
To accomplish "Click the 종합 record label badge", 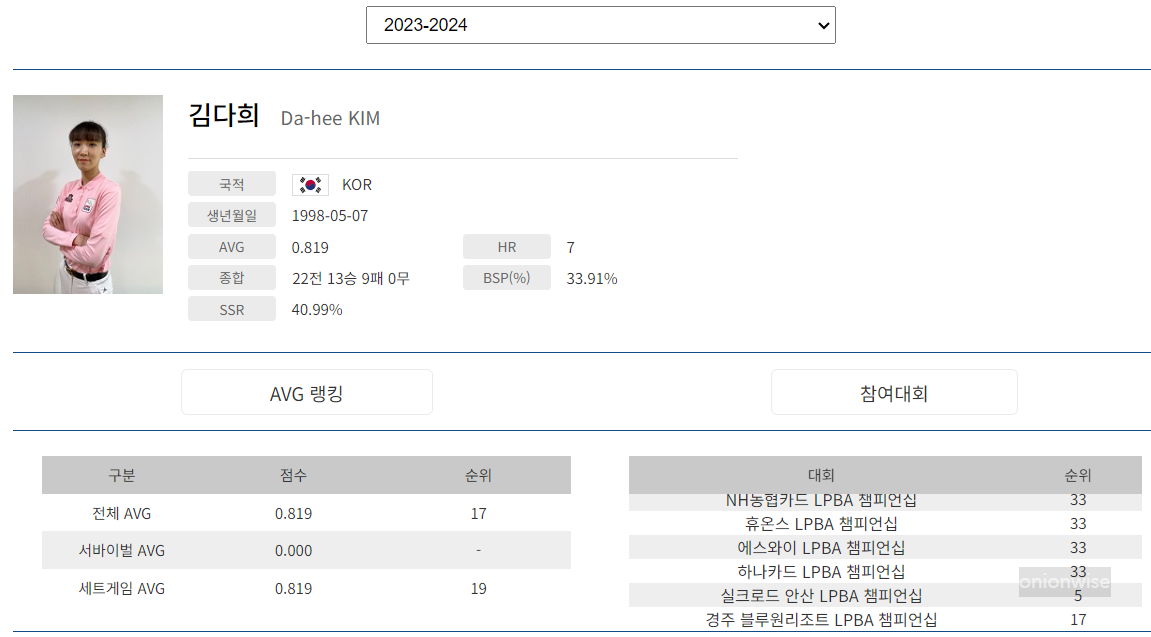I will tap(231, 277).
